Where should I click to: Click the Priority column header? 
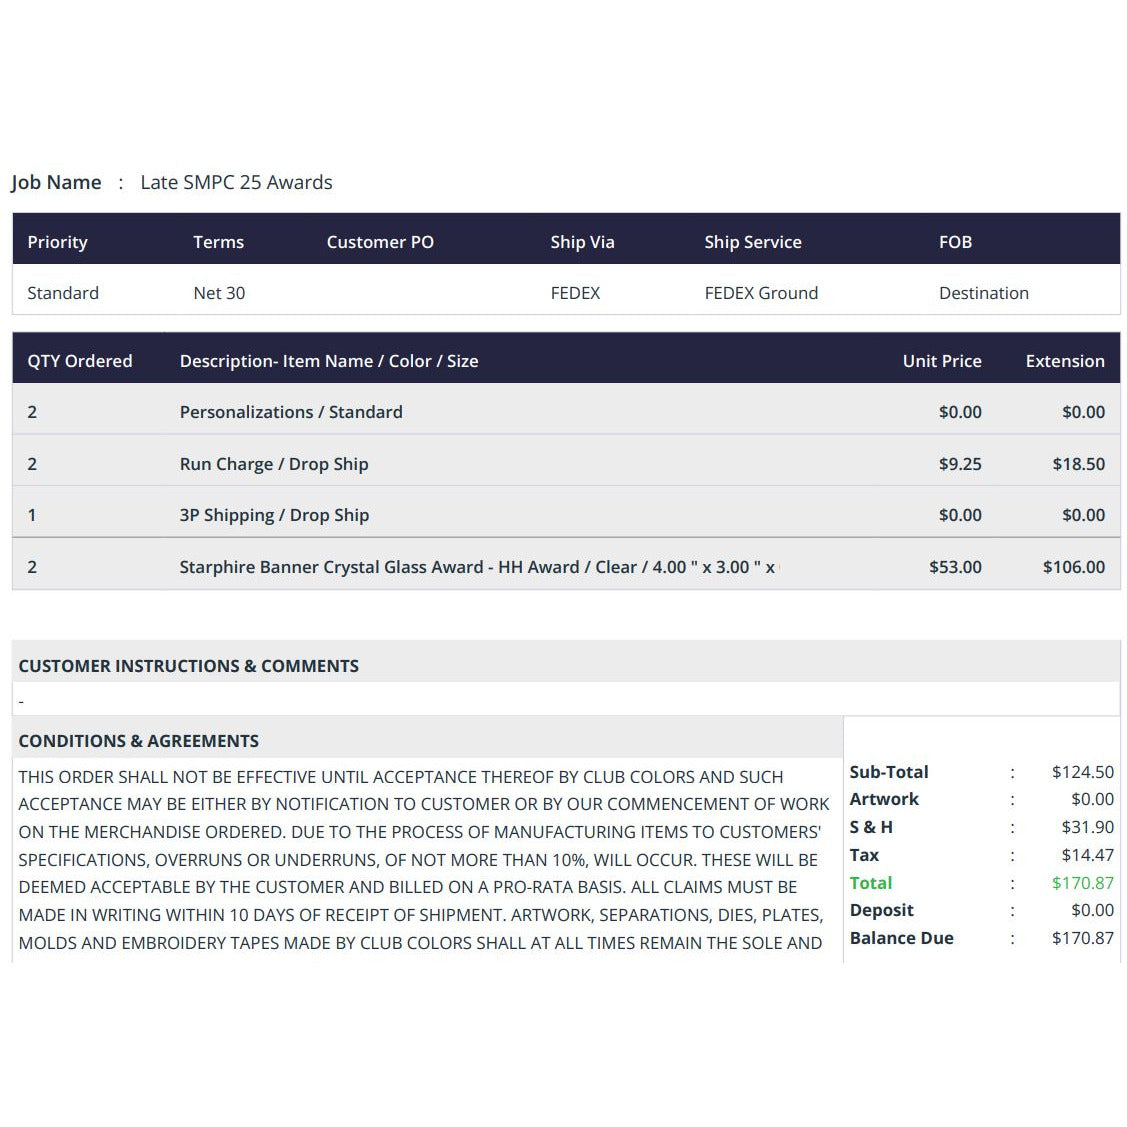pyautogui.click(x=58, y=242)
